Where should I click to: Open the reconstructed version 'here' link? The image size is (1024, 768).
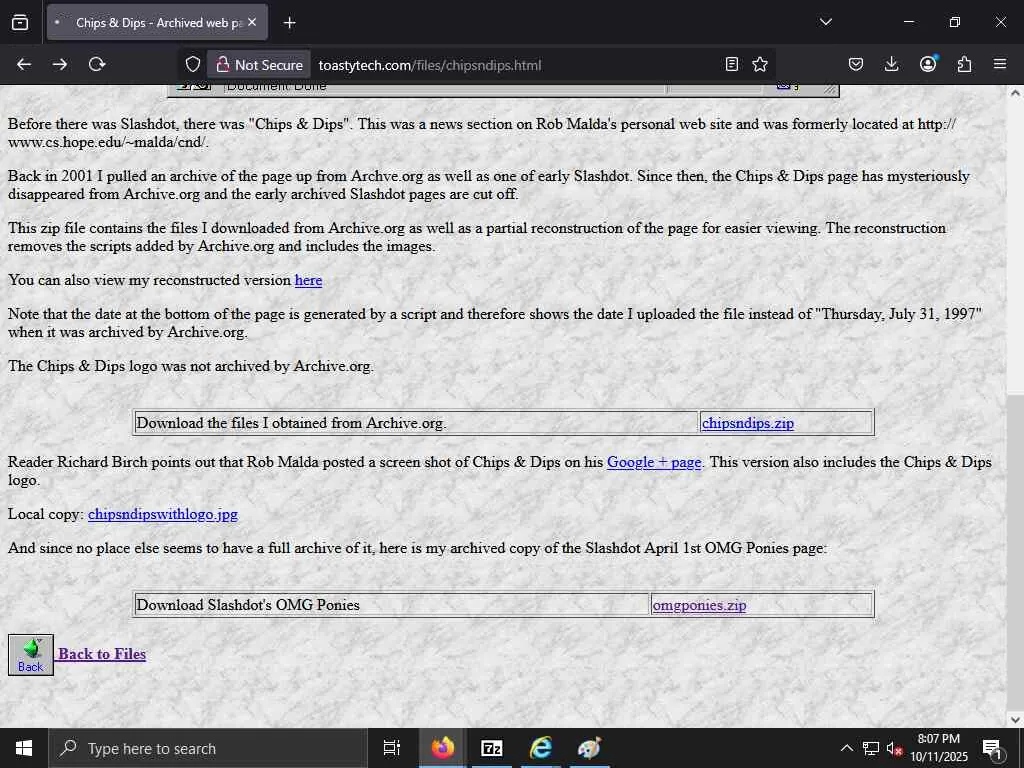click(308, 280)
